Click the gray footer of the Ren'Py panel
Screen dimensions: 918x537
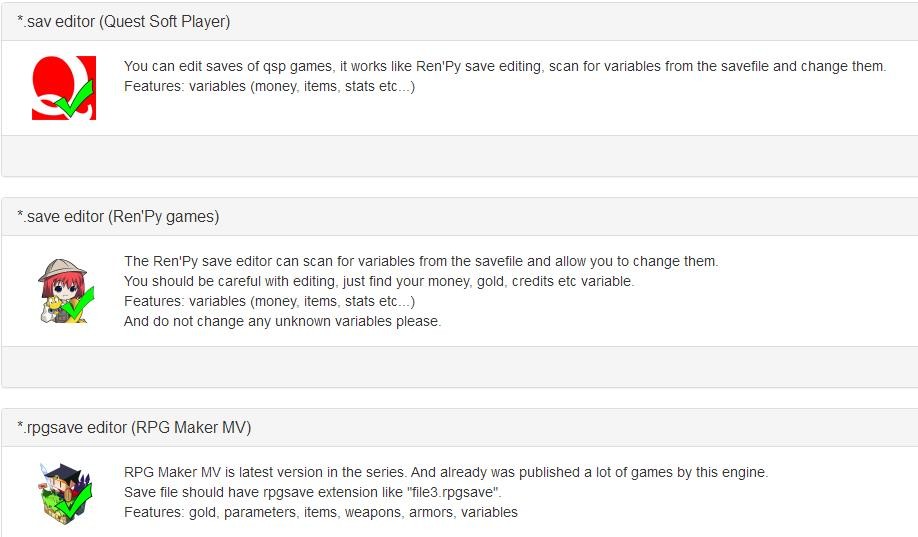click(459, 367)
